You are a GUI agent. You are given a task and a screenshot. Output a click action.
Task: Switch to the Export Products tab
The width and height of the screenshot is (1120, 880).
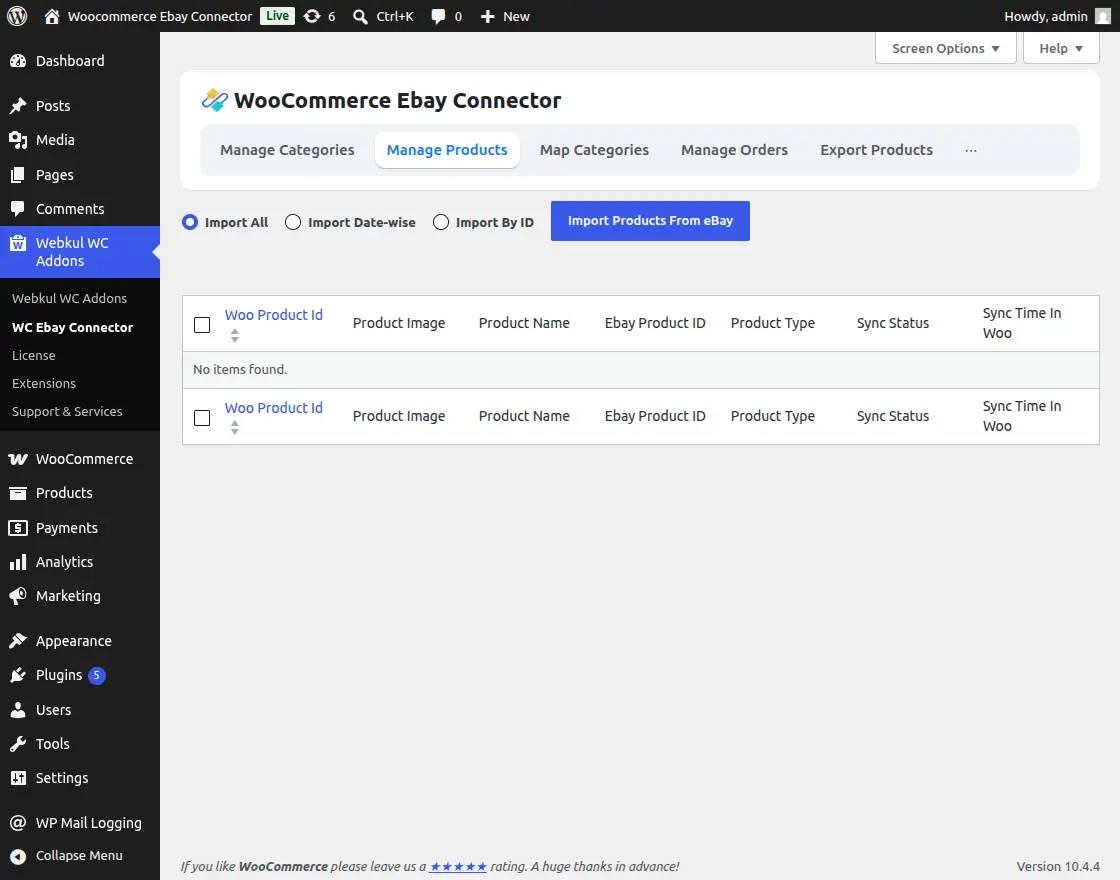pyautogui.click(x=876, y=150)
